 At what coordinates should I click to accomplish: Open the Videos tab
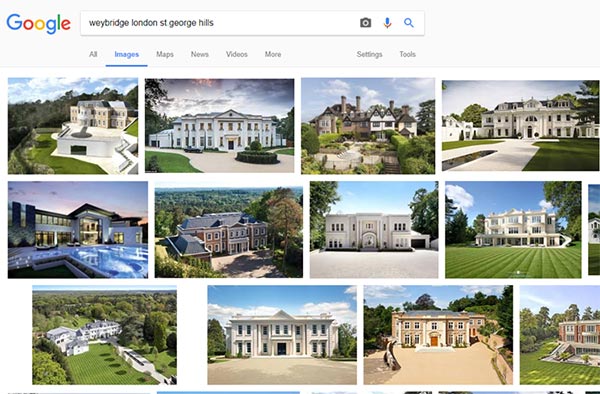pos(237,54)
